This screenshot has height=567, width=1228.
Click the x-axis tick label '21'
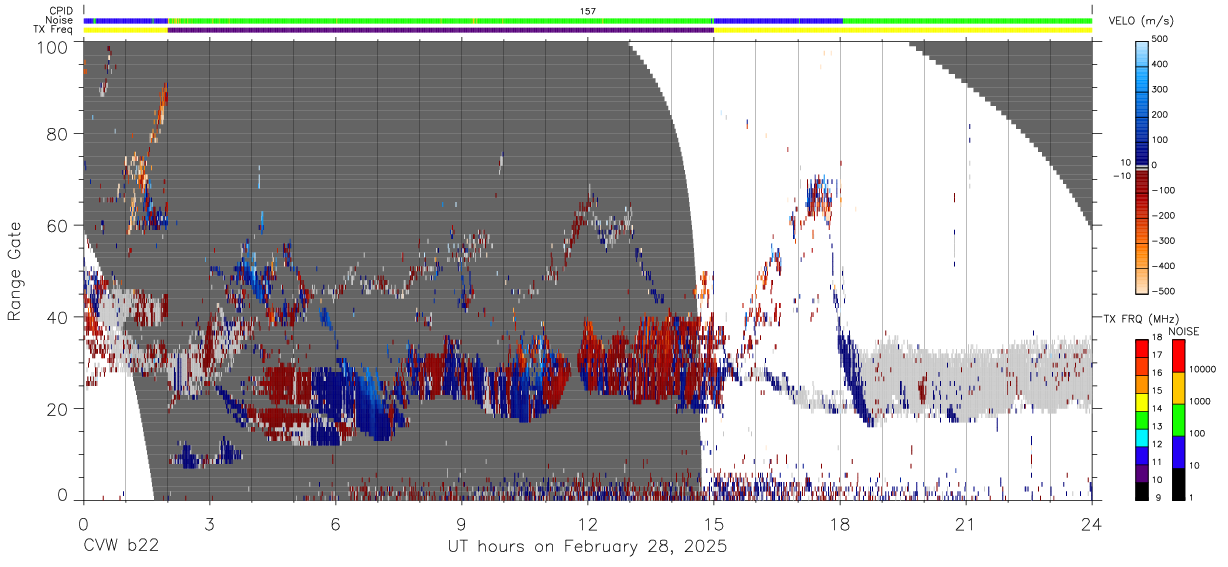965,522
